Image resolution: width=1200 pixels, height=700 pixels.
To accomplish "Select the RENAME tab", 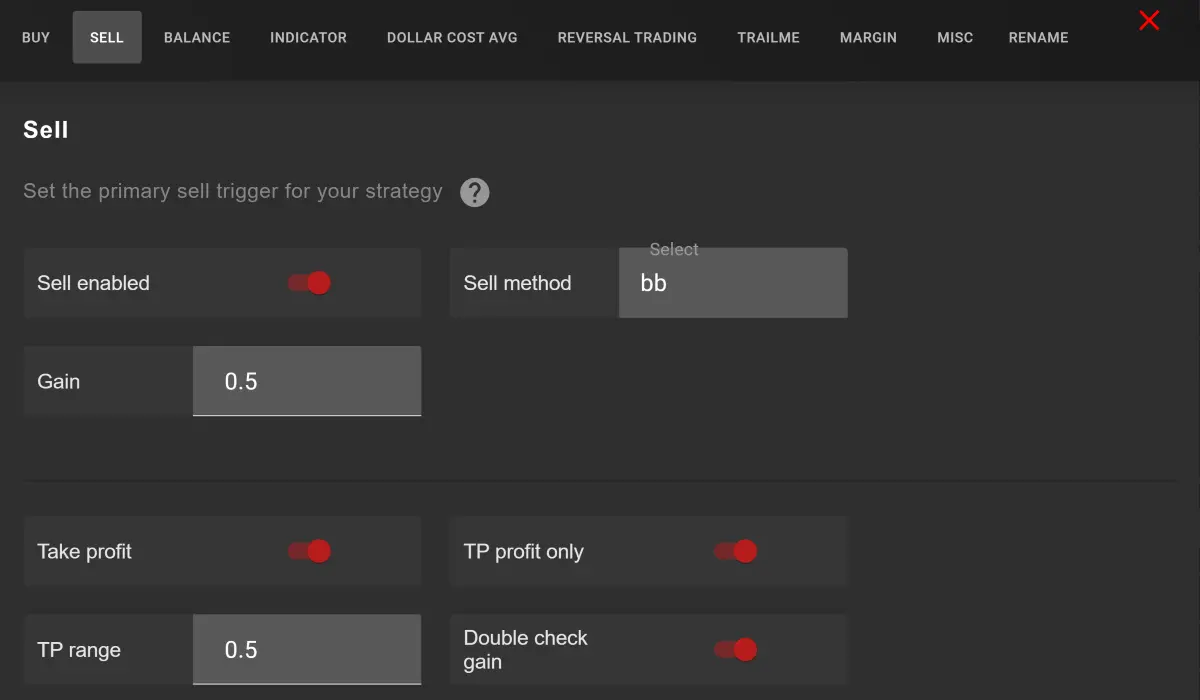I will pyautogui.click(x=1038, y=37).
